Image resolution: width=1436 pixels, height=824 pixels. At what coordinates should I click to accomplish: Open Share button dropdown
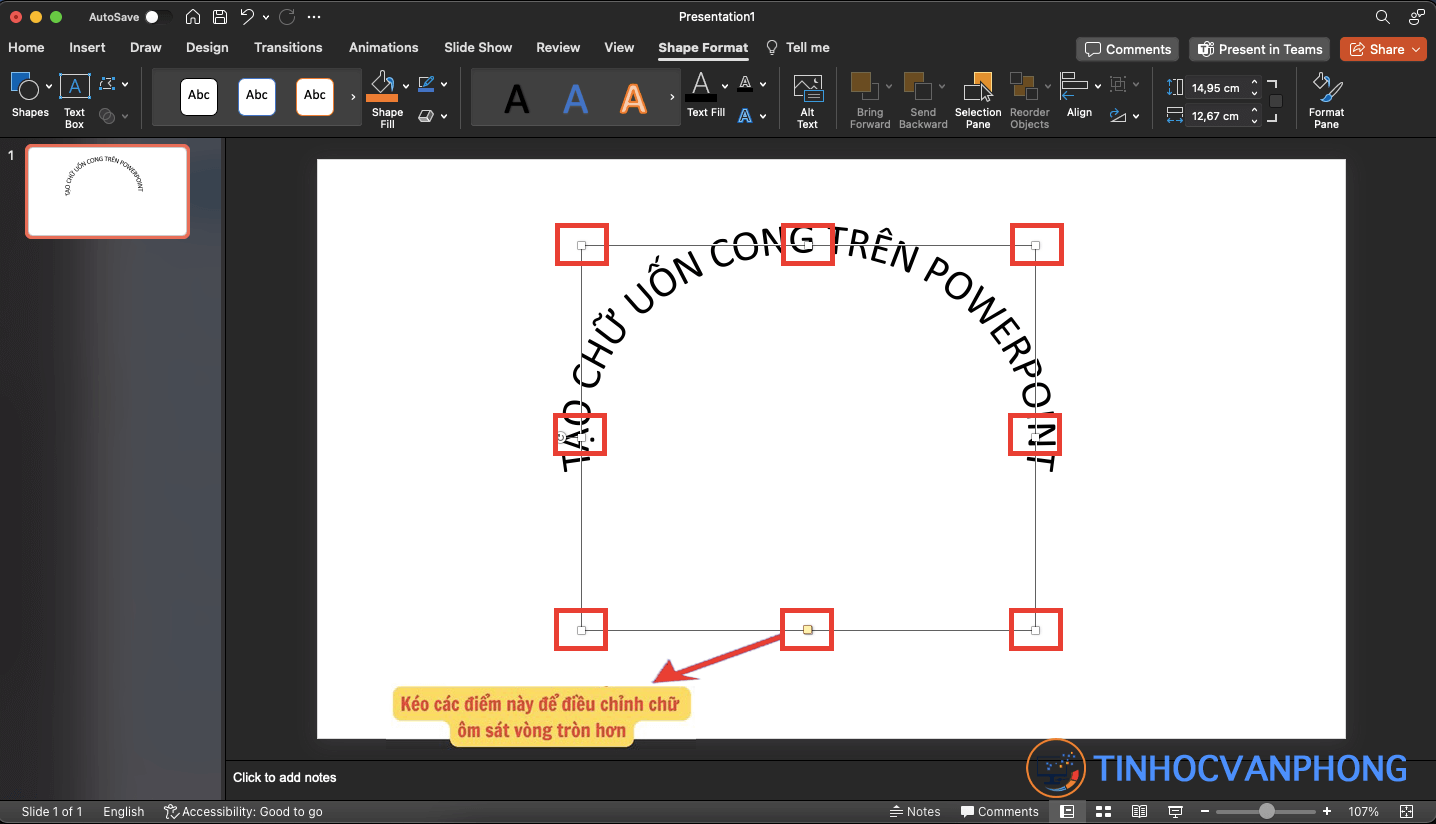coord(1416,49)
